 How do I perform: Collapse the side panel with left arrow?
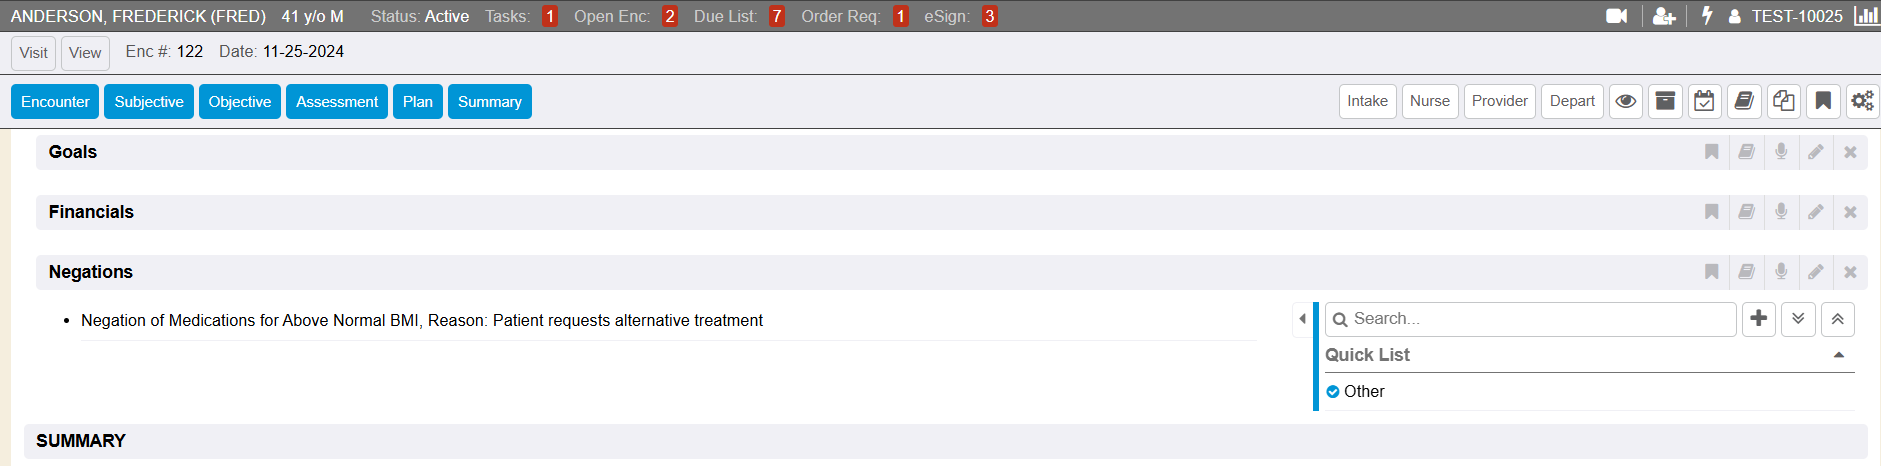coord(1302,319)
